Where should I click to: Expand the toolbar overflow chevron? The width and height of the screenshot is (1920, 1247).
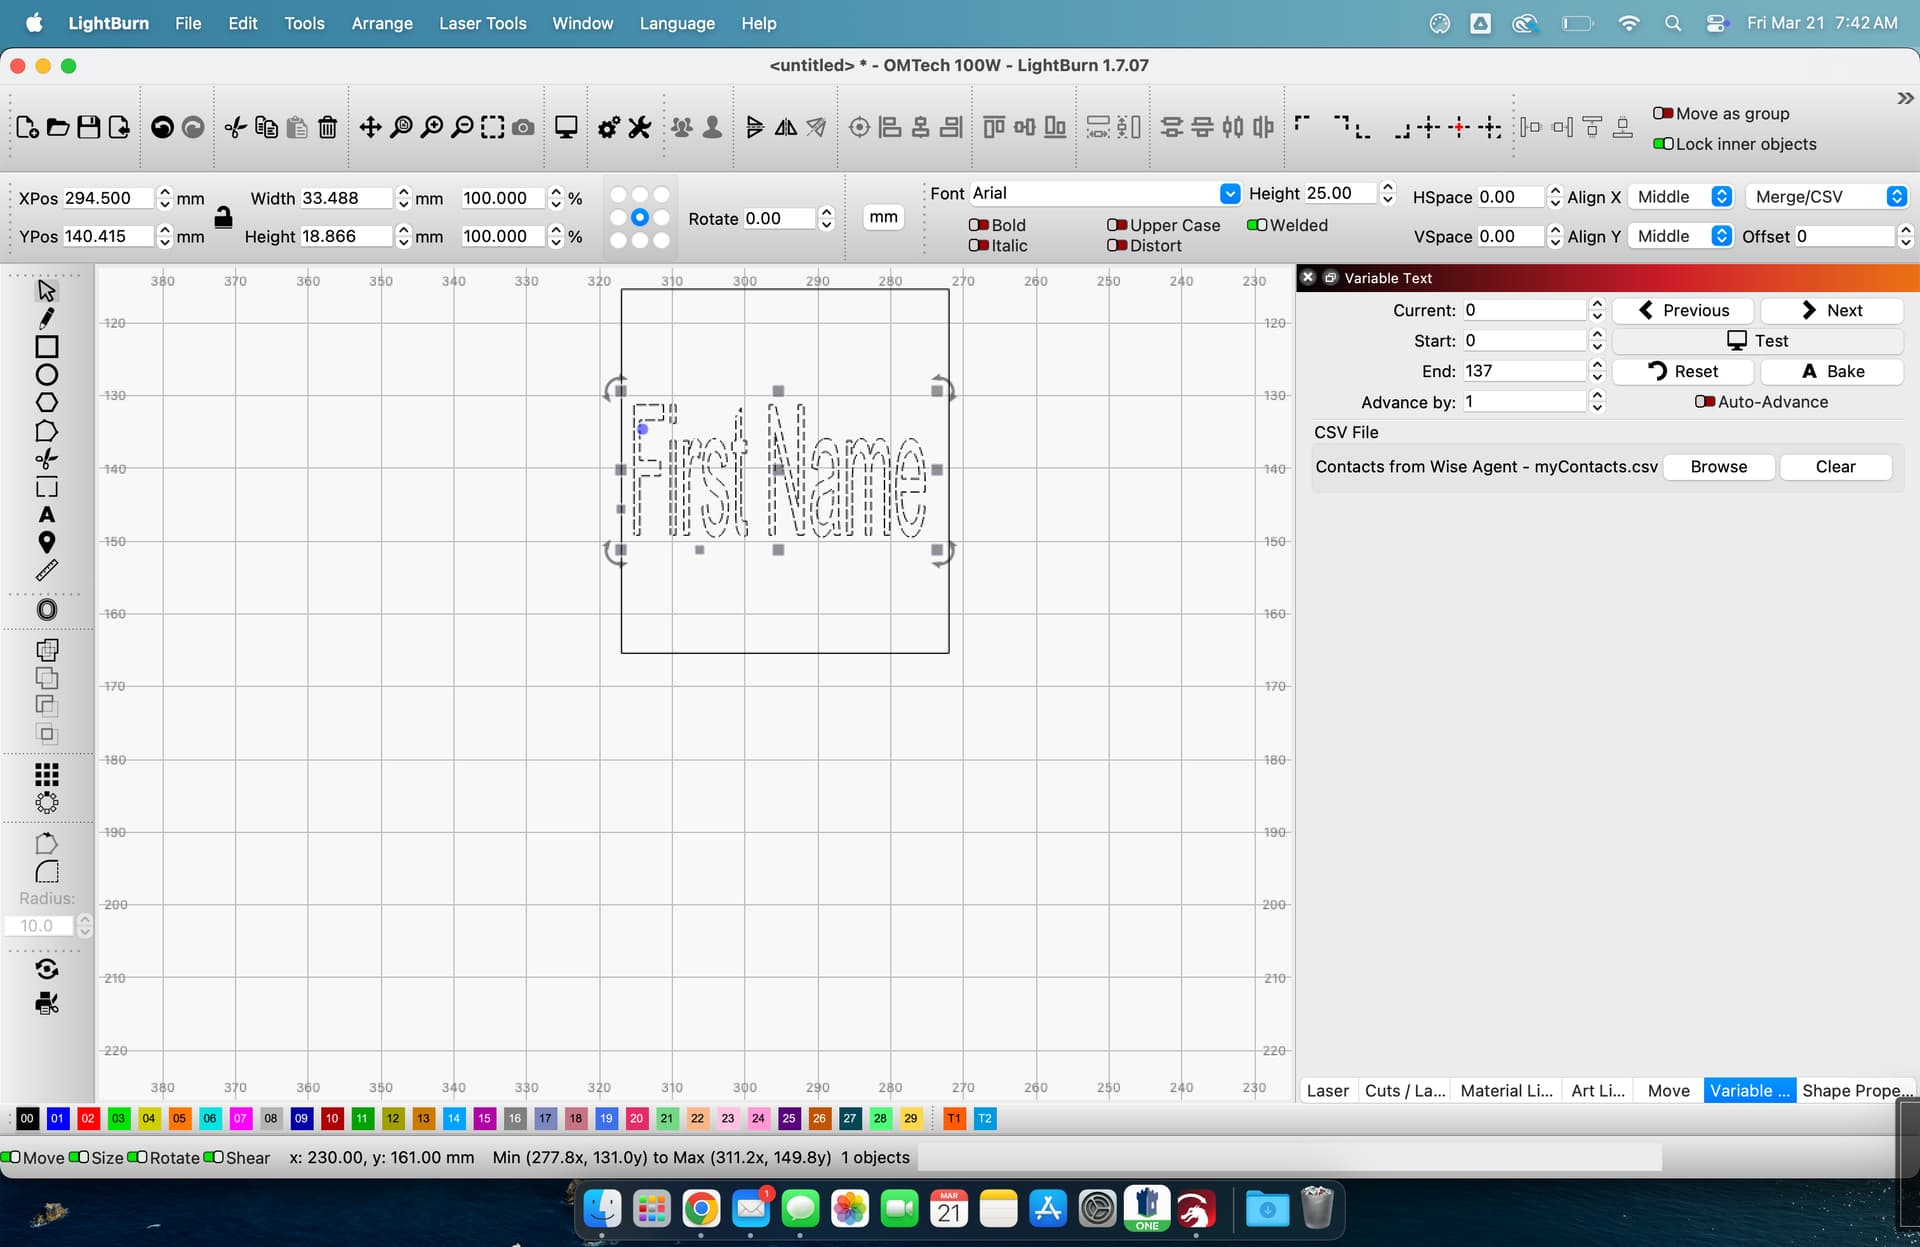[1905, 98]
